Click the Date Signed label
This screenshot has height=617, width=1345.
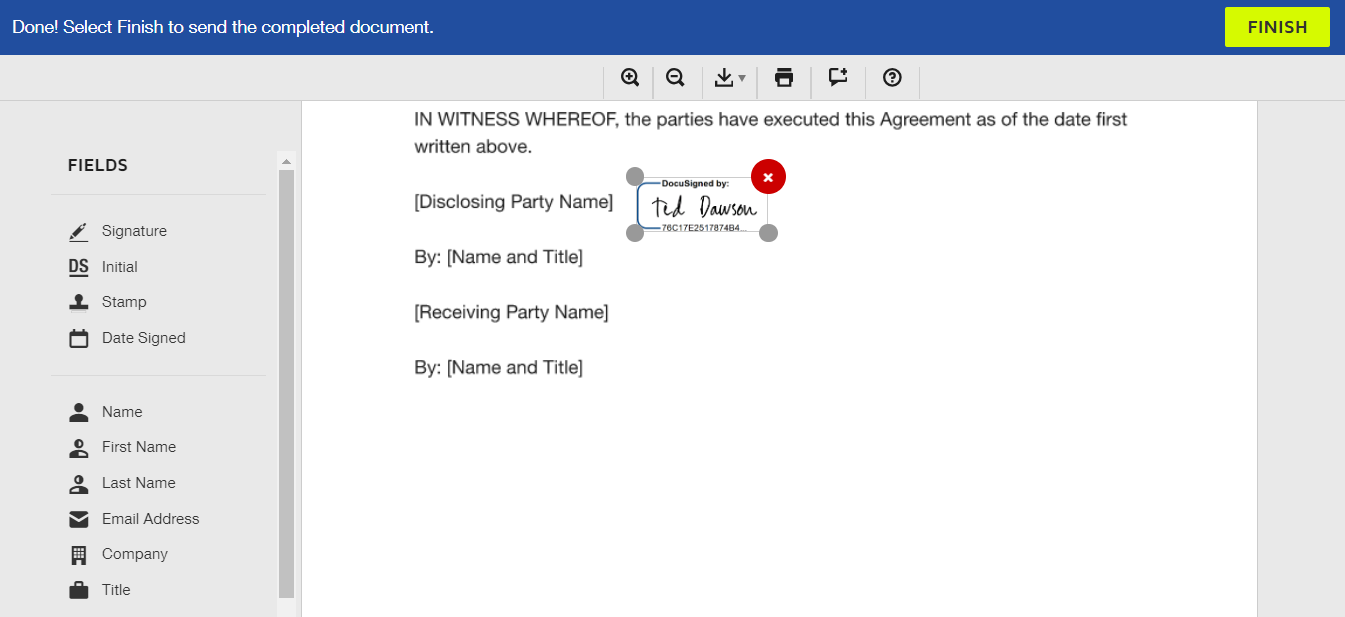(x=144, y=338)
